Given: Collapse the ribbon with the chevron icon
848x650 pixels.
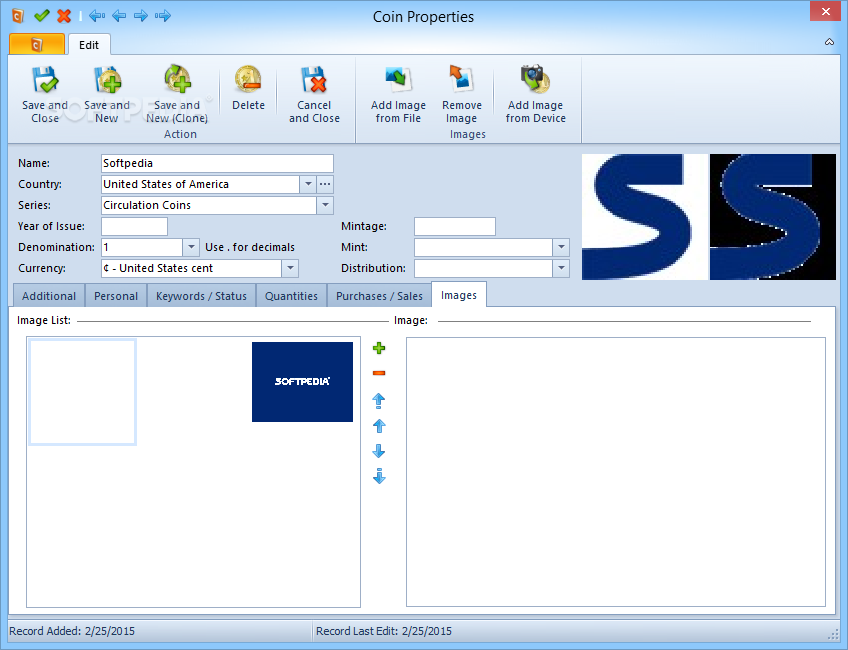Looking at the screenshot, I should coord(829,42).
